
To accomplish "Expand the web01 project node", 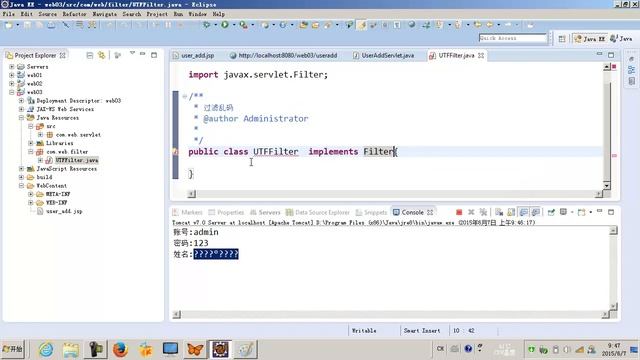I will [x=12, y=75].
